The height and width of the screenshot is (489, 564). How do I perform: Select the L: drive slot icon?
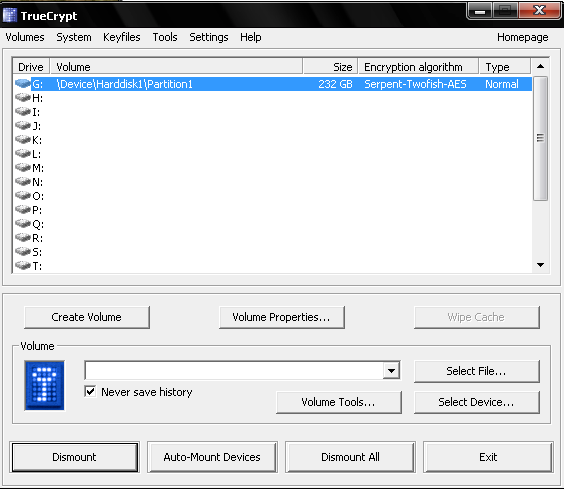[23, 154]
